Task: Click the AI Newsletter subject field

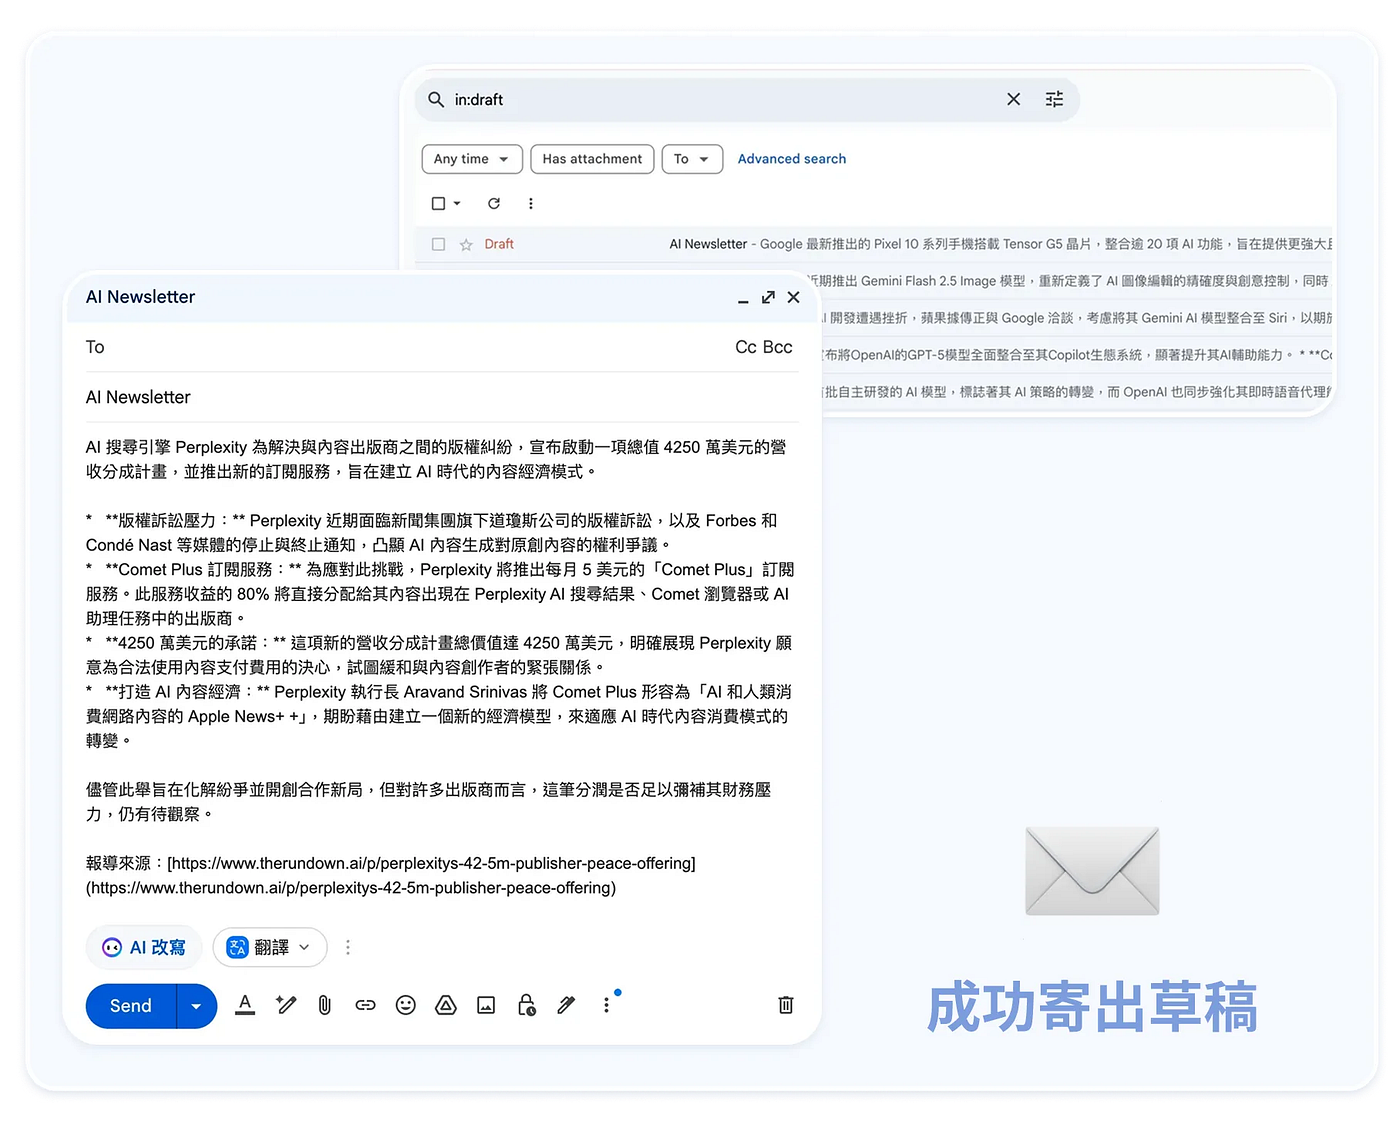Action: [442, 397]
